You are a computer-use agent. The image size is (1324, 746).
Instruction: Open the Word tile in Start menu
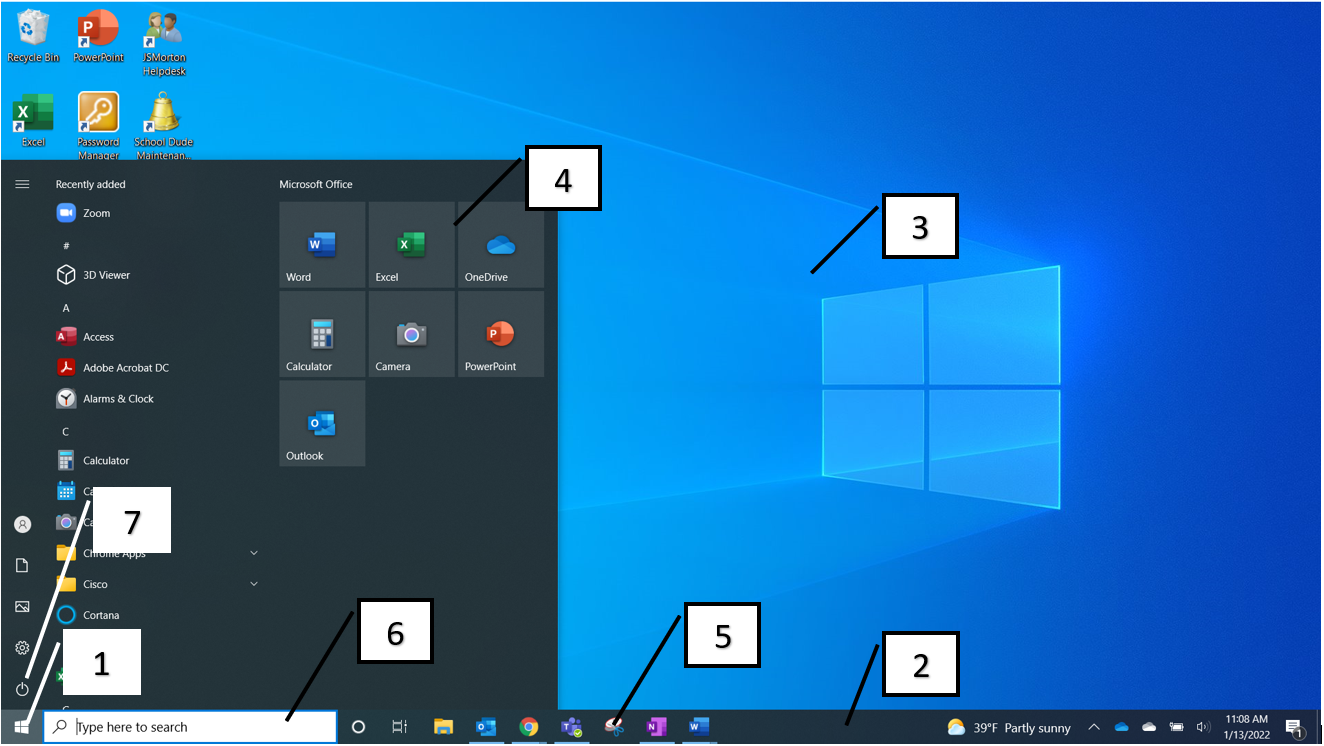tap(321, 245)
